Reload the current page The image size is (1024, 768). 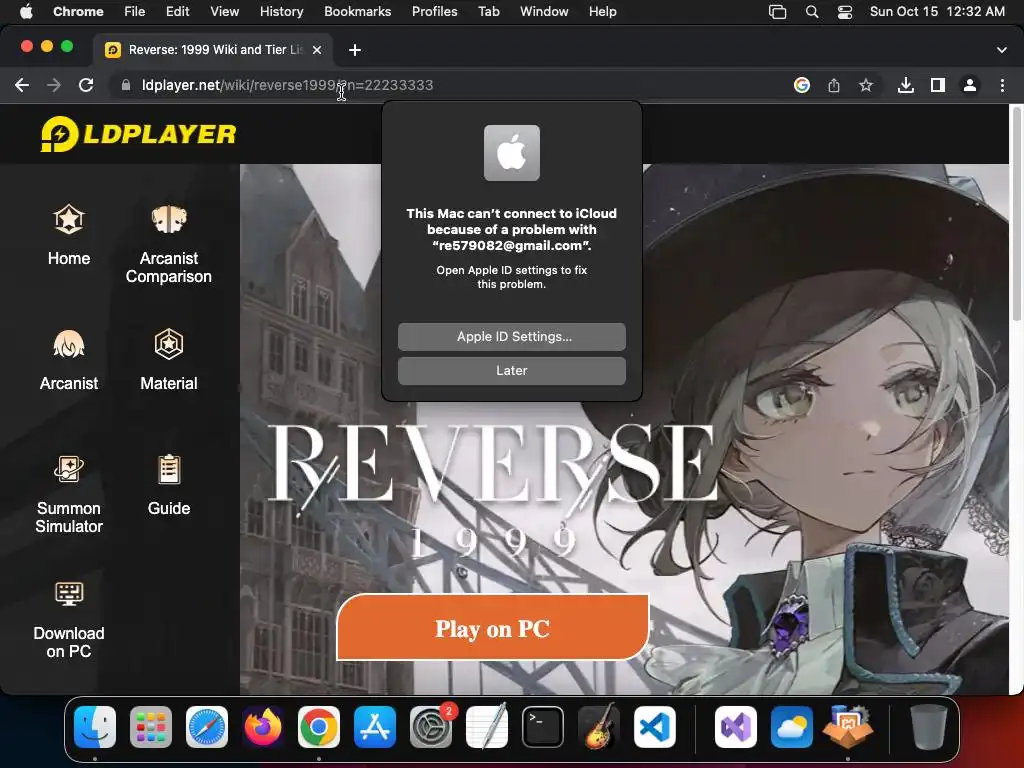tap(86, 85)
